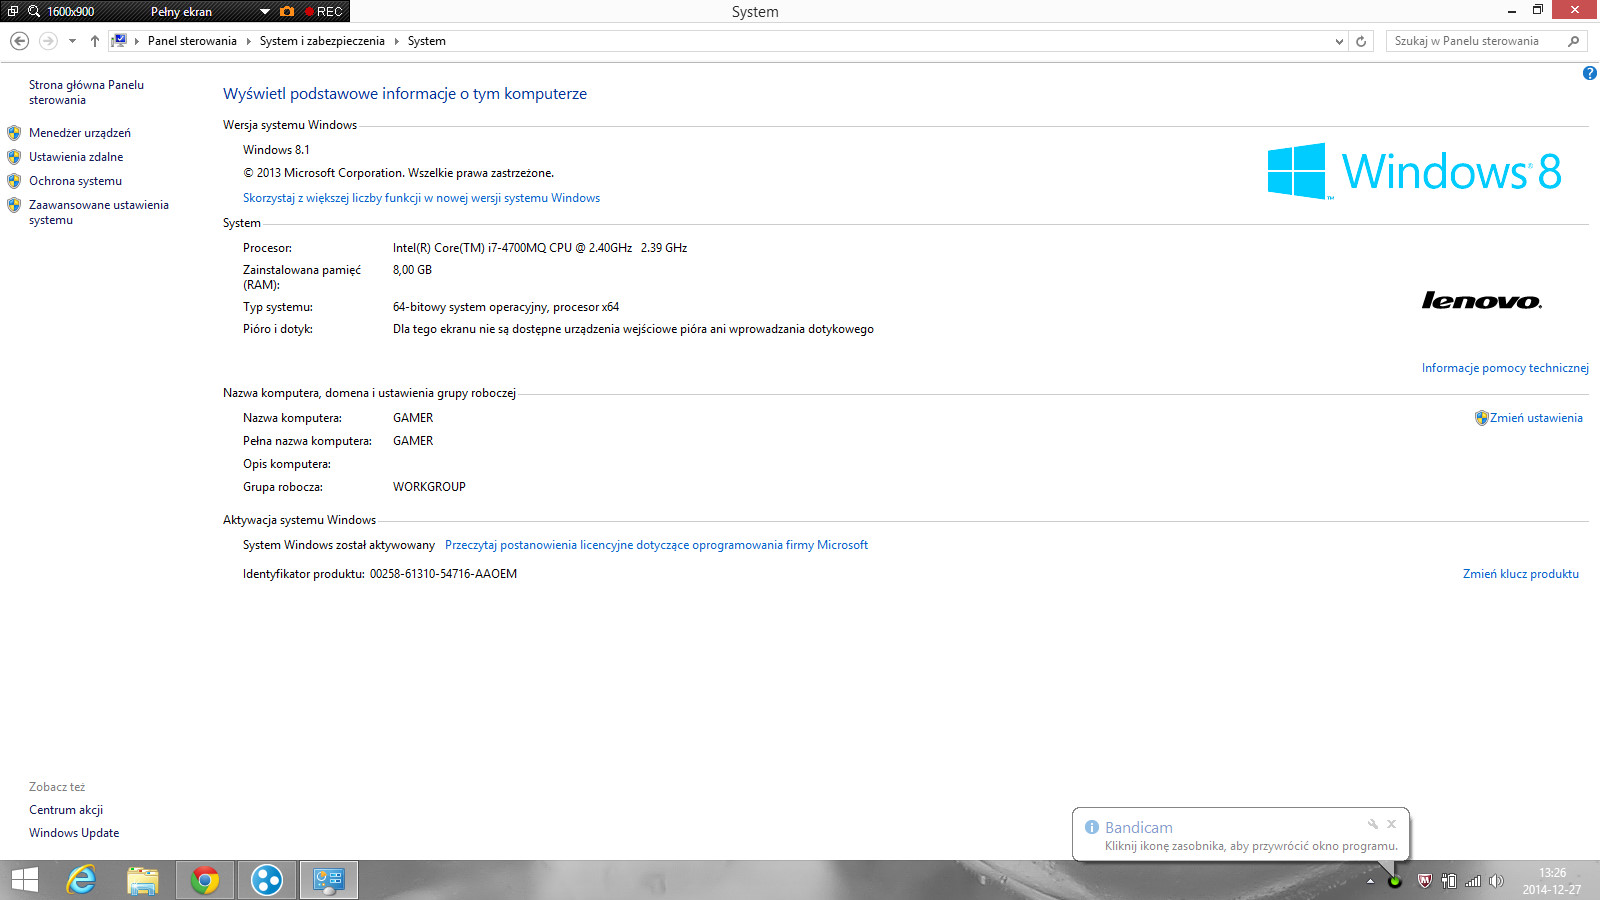Click the Bandicam tray icon

pos(1395,881)
